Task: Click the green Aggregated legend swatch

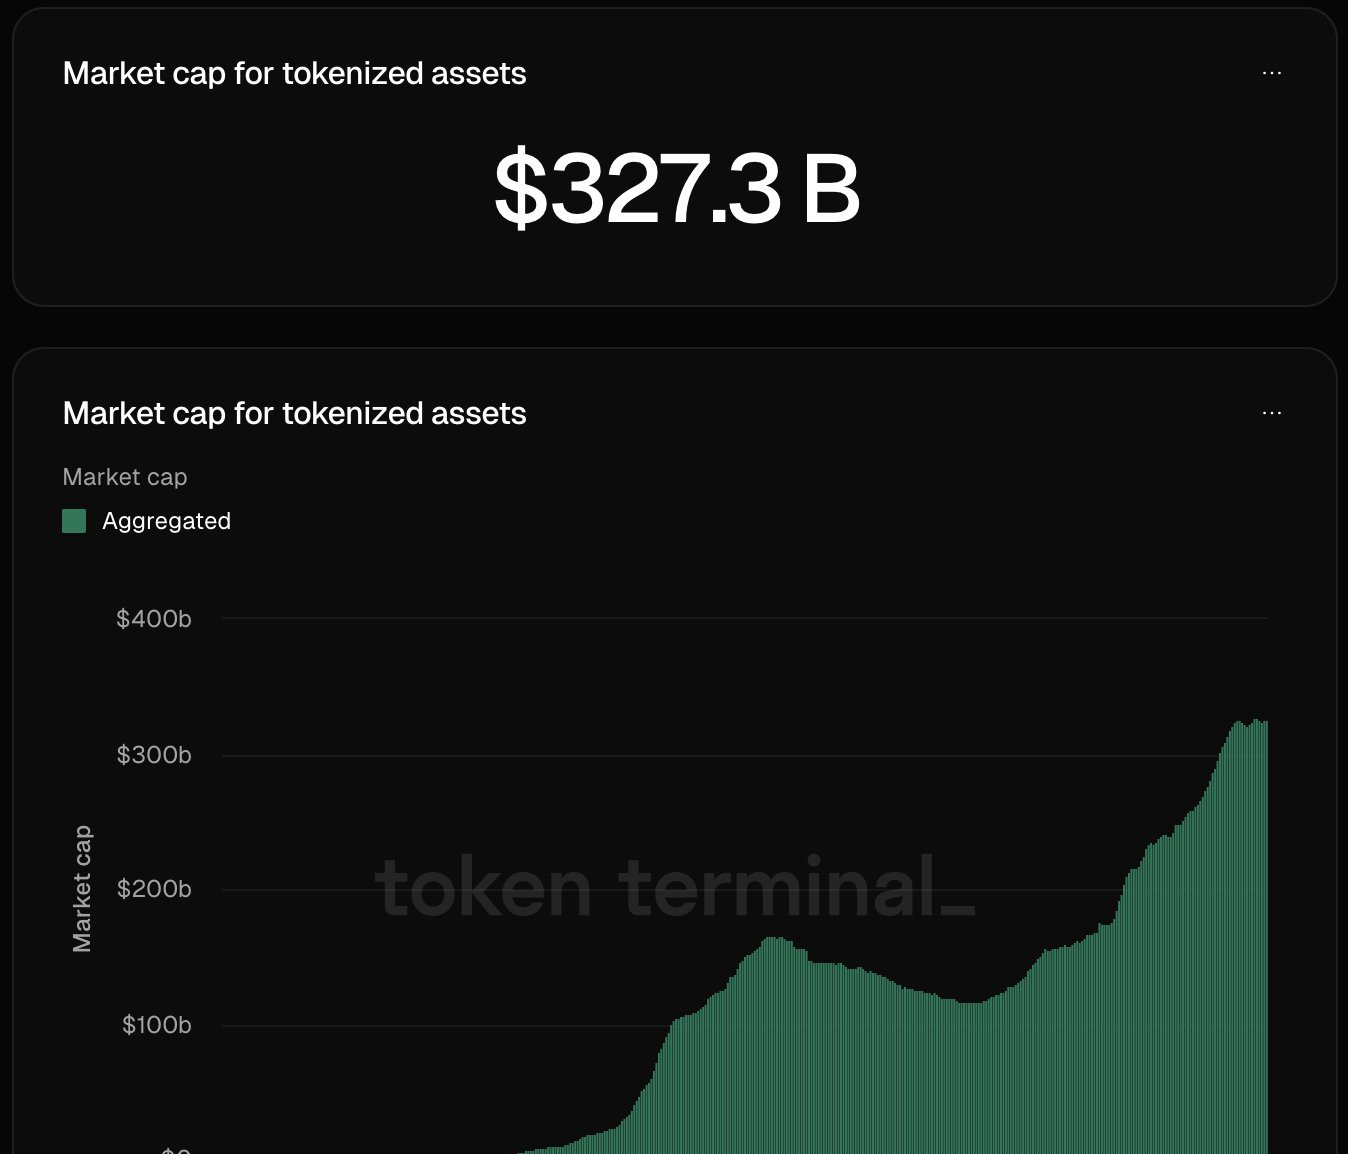Action: click(x=74, y=521)
